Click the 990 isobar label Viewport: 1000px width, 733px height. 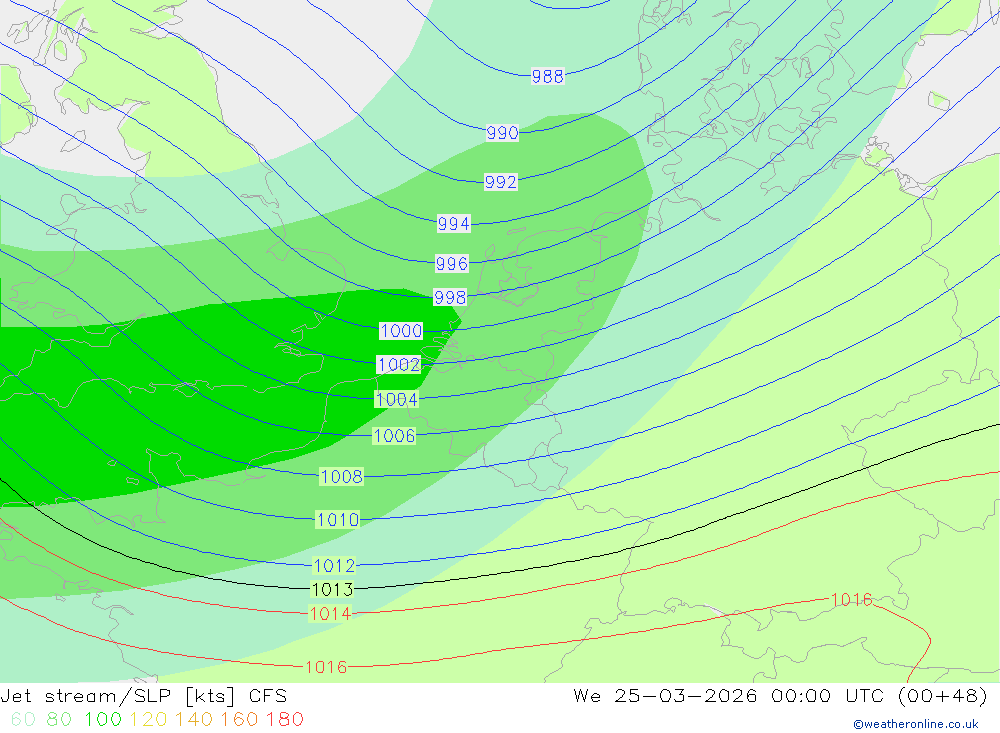(503, 133)
